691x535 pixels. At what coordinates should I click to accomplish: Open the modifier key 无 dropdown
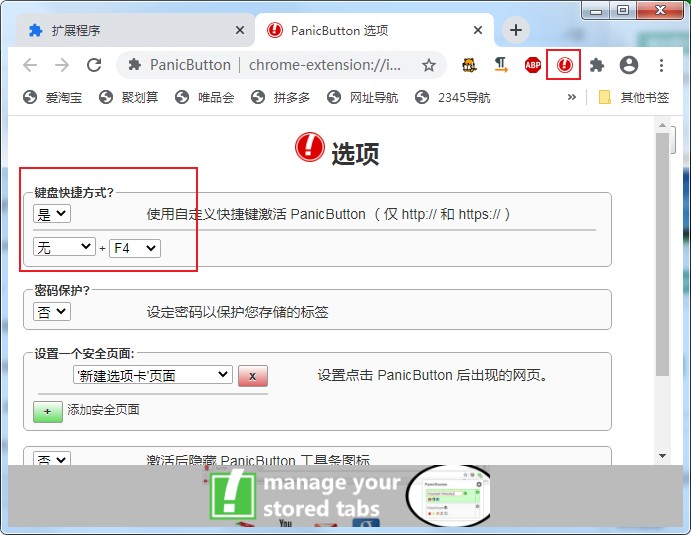point(64,247)
